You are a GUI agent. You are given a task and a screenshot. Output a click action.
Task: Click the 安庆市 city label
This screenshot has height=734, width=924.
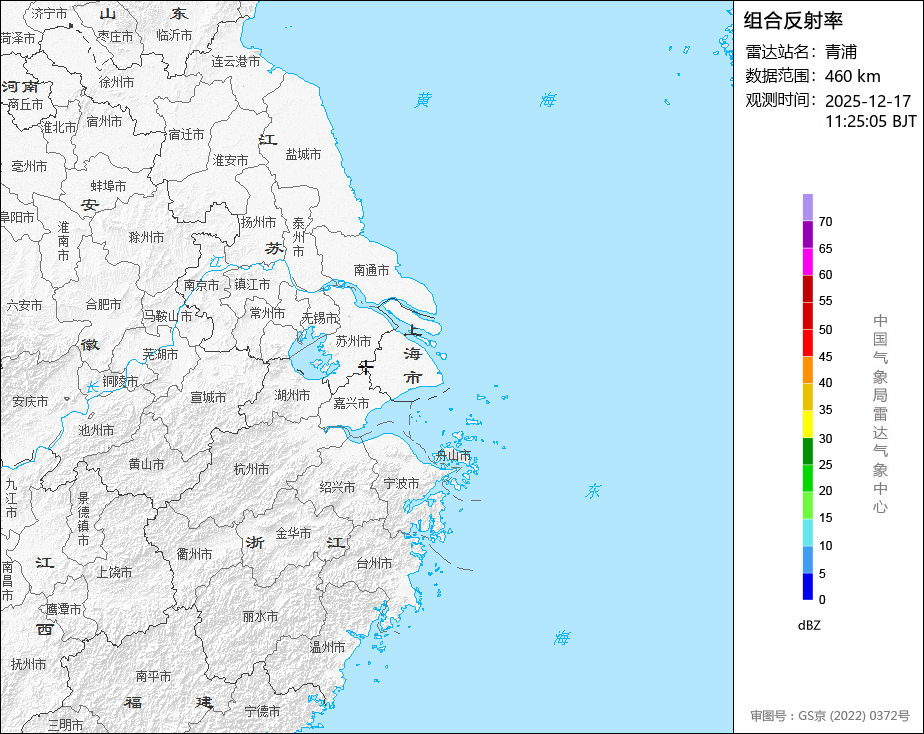(x=30, y=402)
